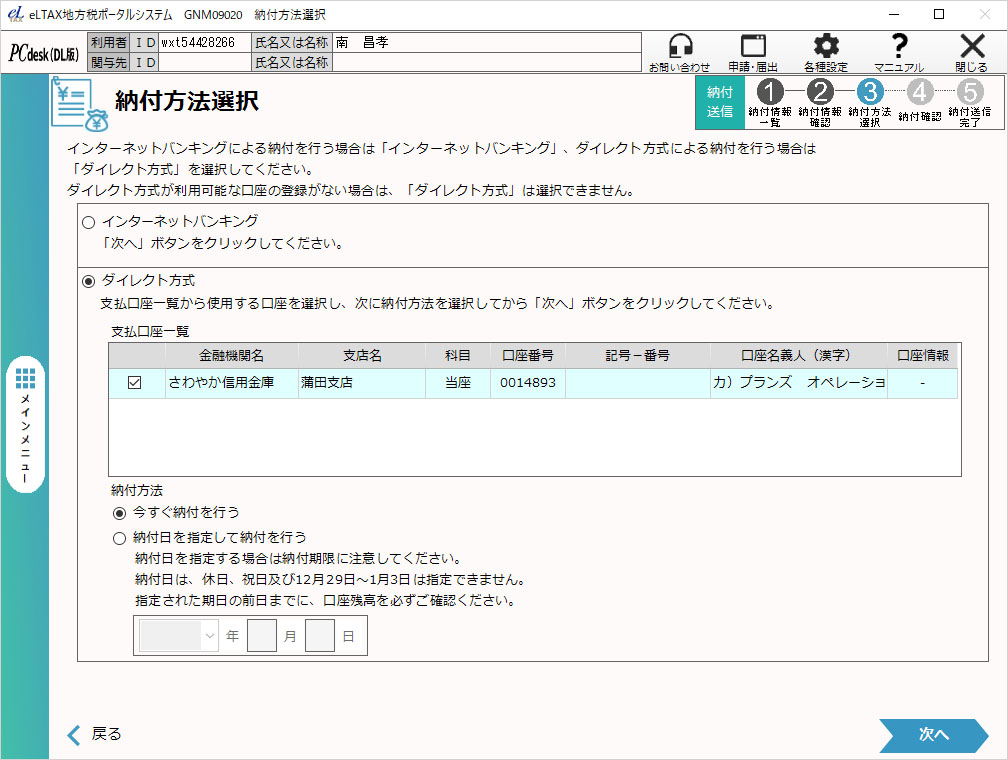Choose 納付日を指定して納付を行う option
Screen dimensions: 1008x760
(x=120, y=538)
